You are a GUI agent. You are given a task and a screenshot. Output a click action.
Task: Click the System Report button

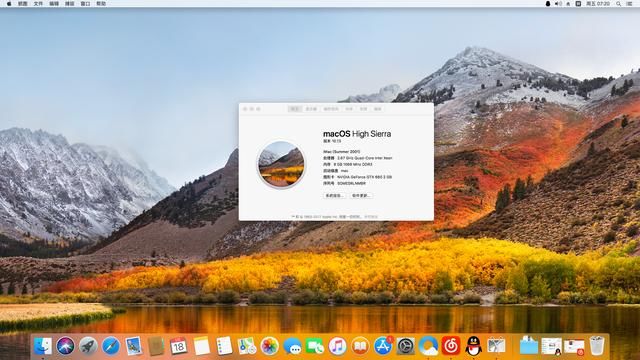[x=335, y=196]
